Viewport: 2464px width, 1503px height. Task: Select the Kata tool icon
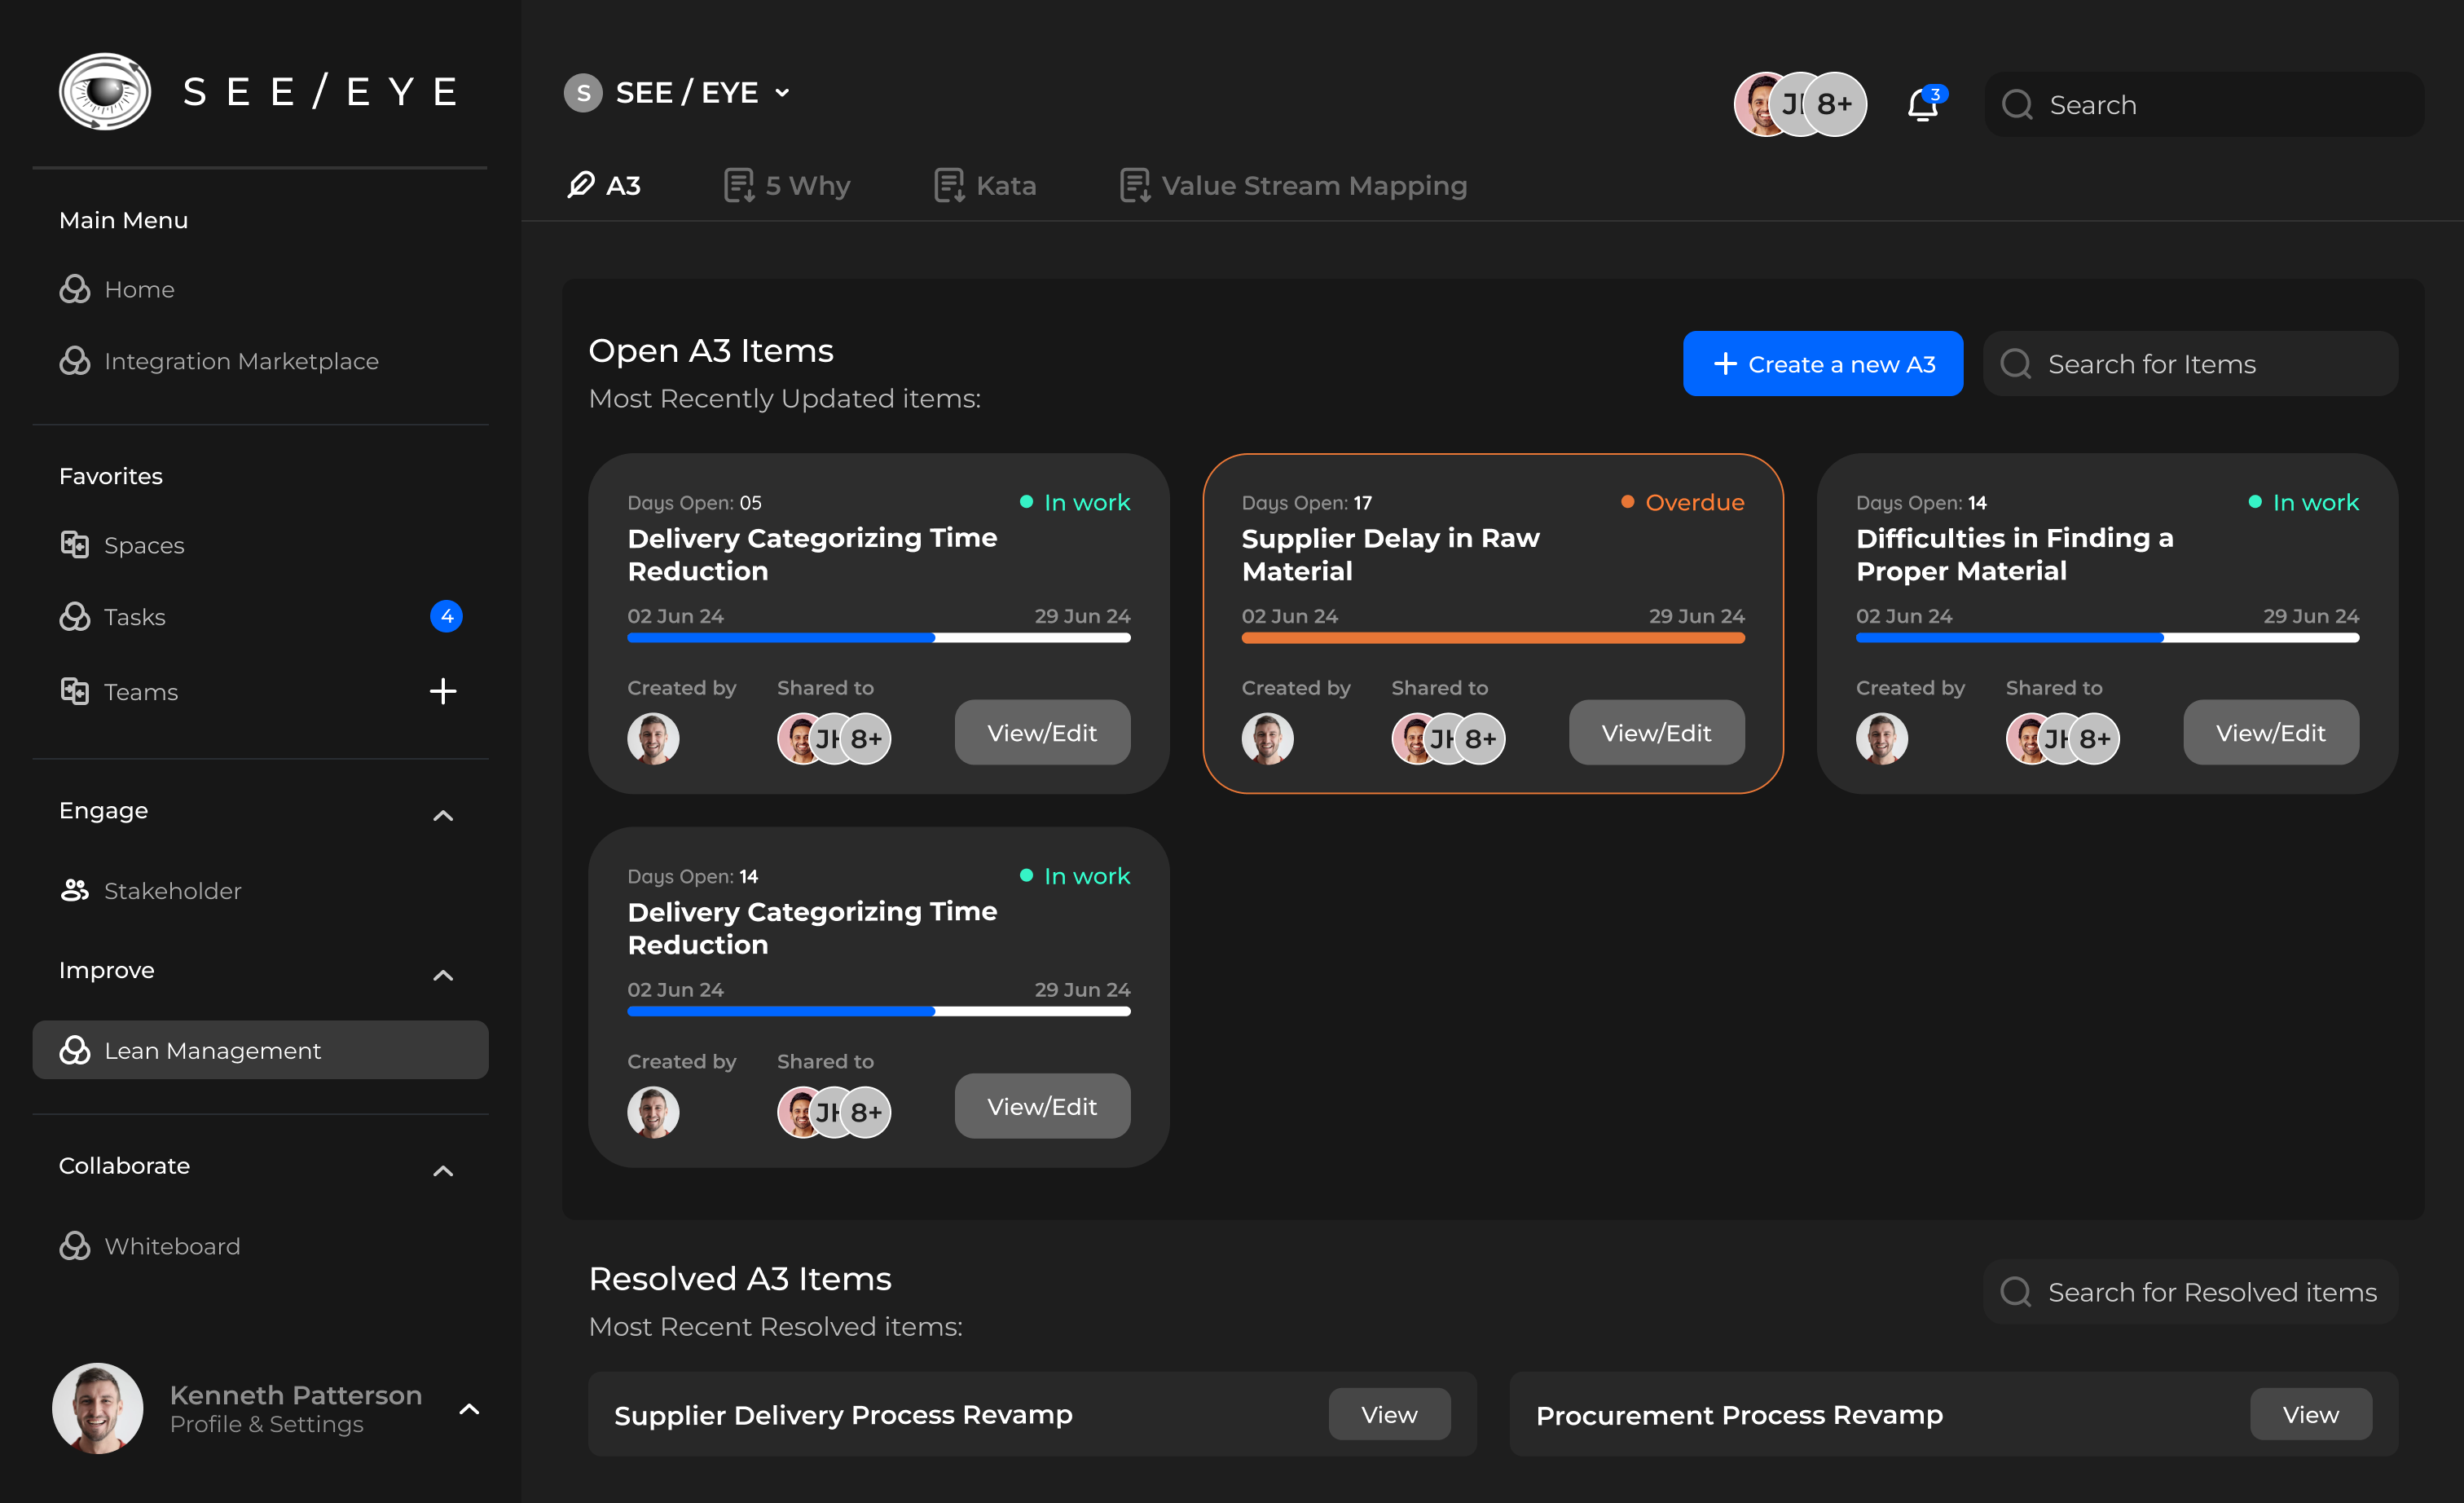click(x=946, y=185)
